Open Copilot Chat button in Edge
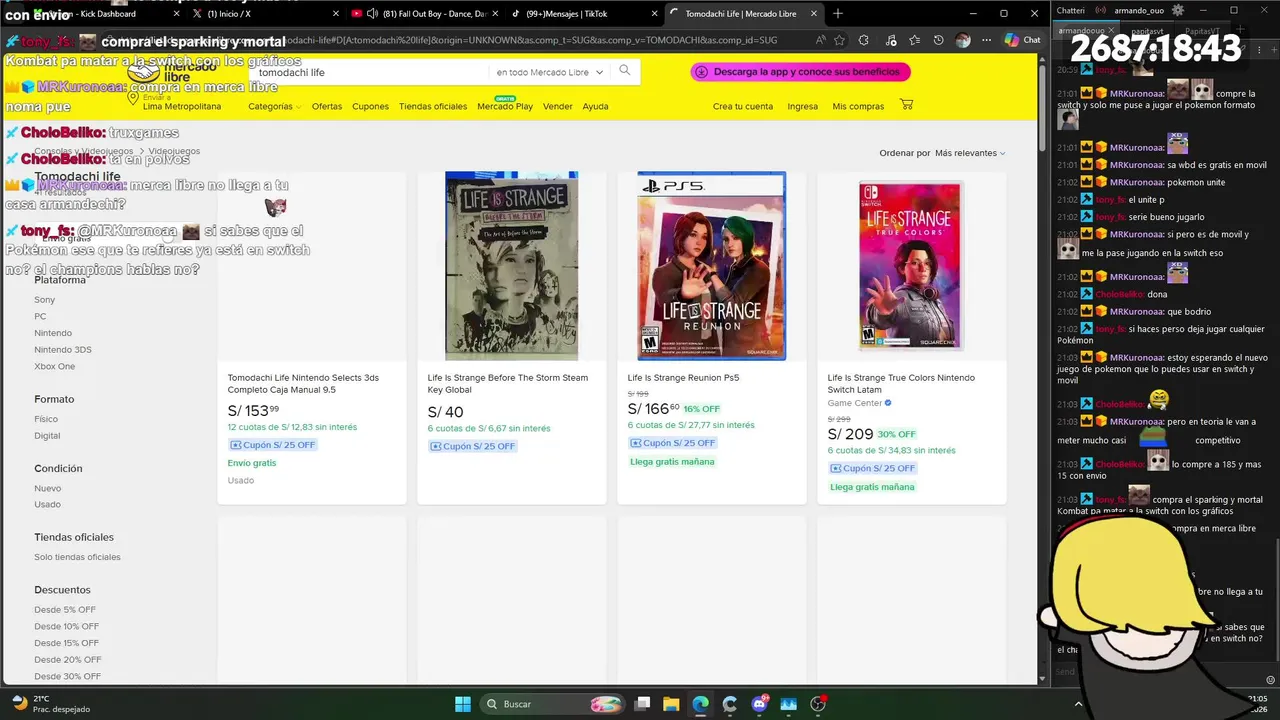The width and height of the screenshot is (1280, 720). click(1023, 40)
